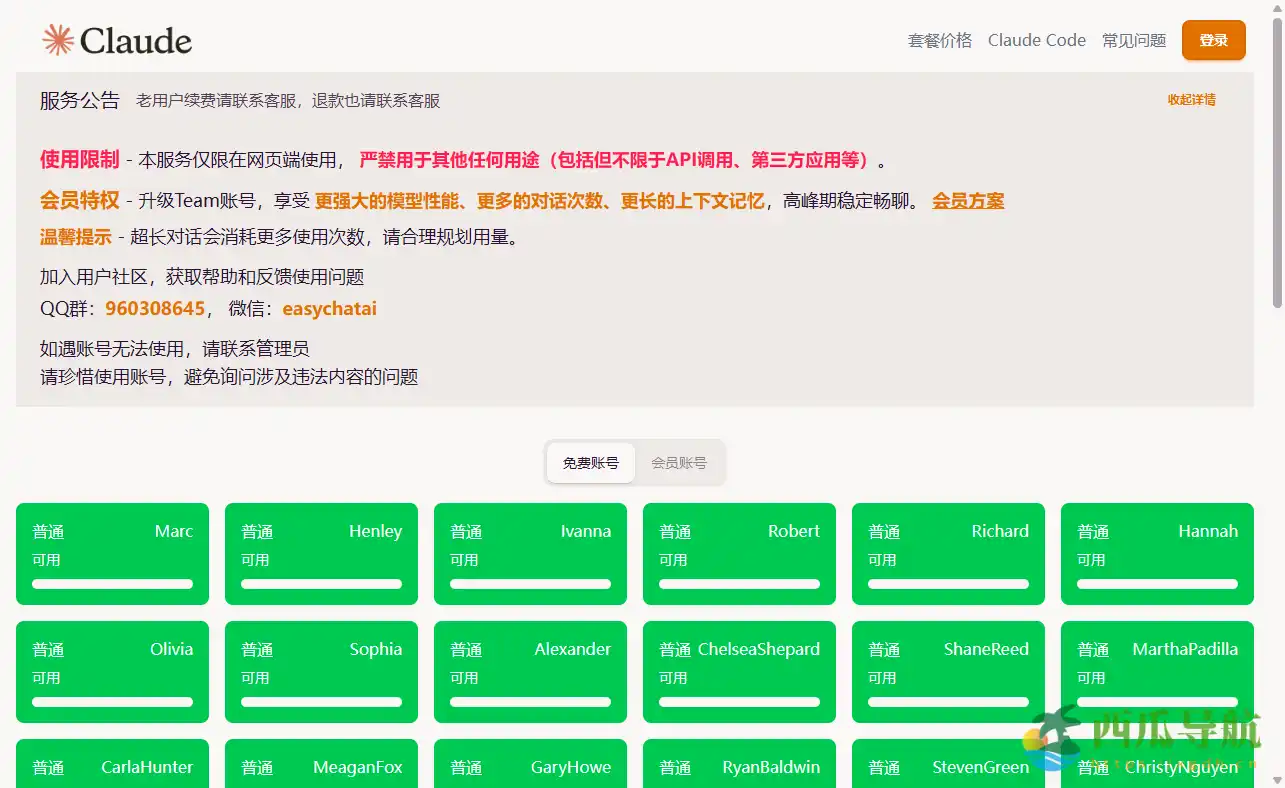Viewport: 1285px width, 788px height.
Task: Go to 常见问题 FAQ page
Action: pos(1134,40)
